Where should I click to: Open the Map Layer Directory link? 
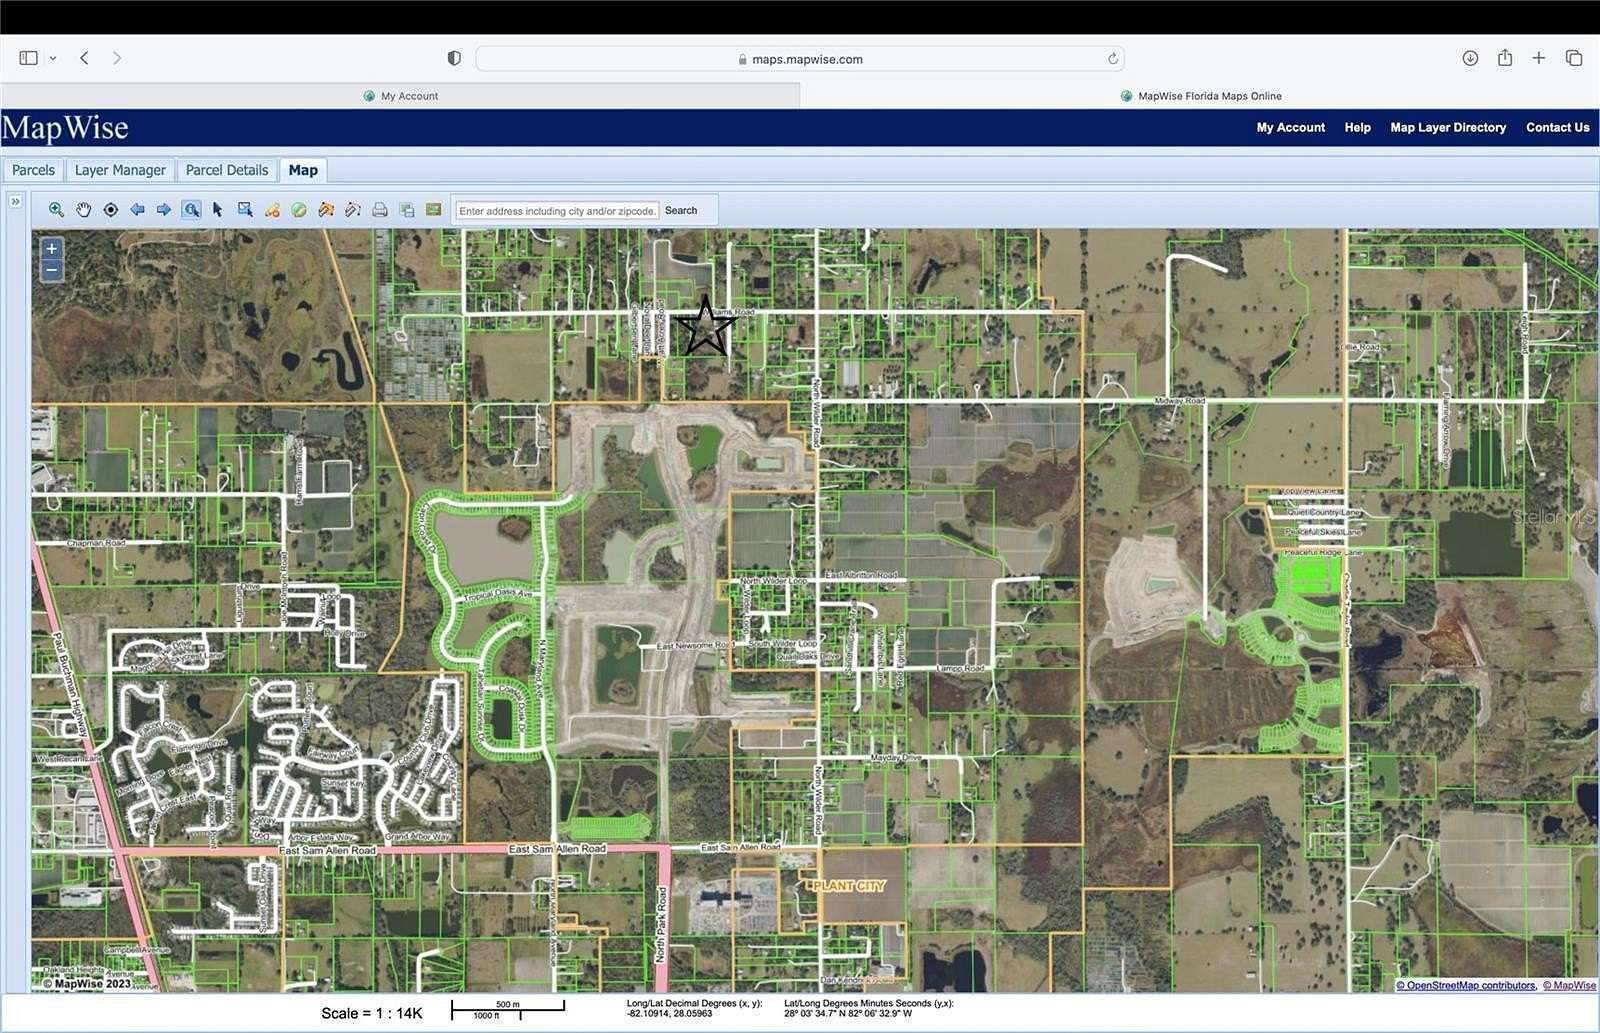click(1447, 127)
